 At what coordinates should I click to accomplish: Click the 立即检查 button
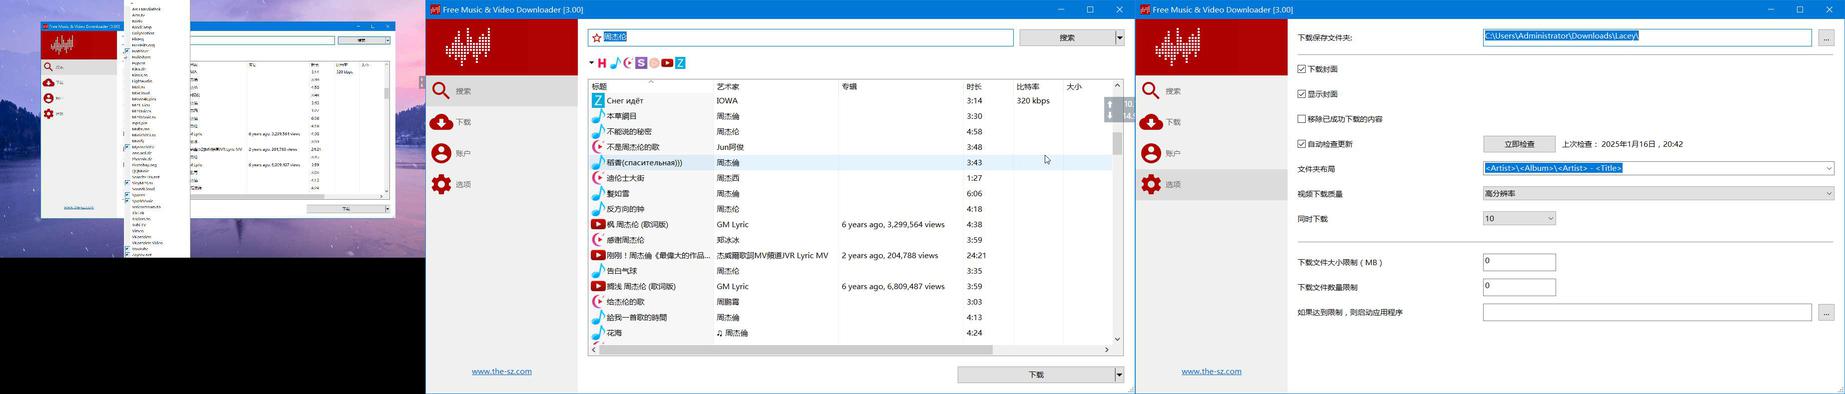point(1519,144)
